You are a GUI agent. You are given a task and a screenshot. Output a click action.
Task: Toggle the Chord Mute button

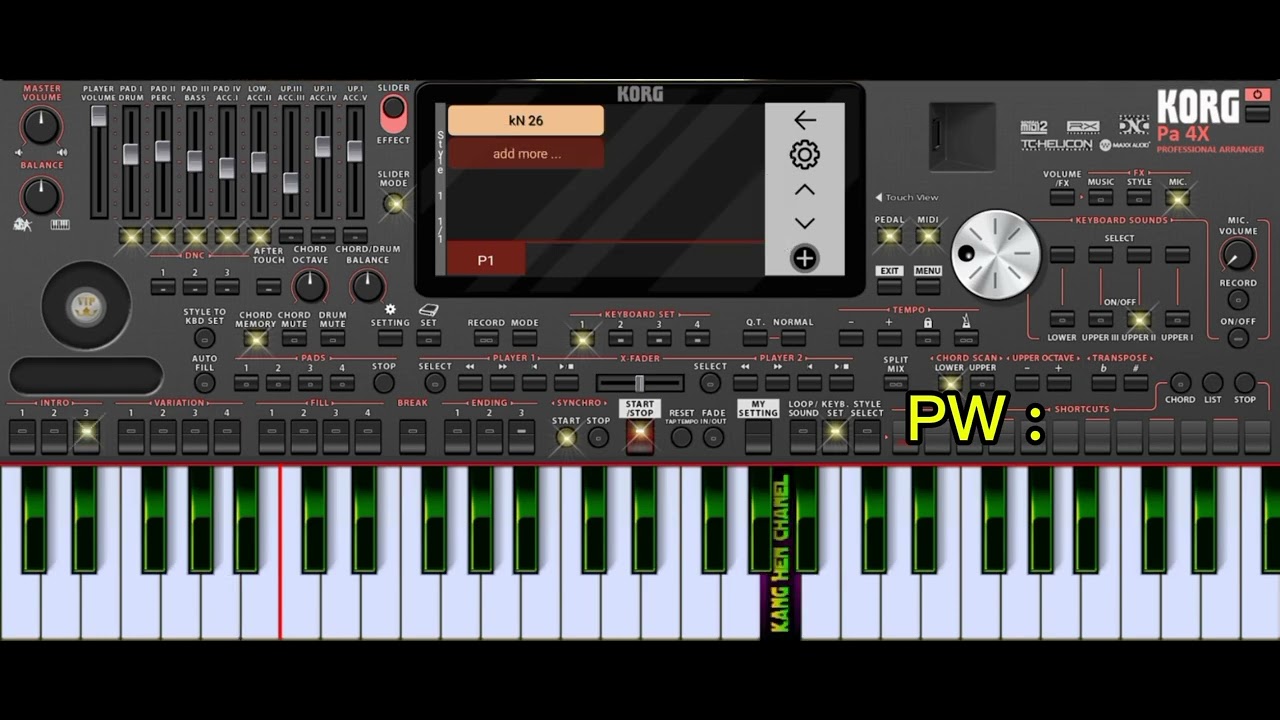pos(294,339)
